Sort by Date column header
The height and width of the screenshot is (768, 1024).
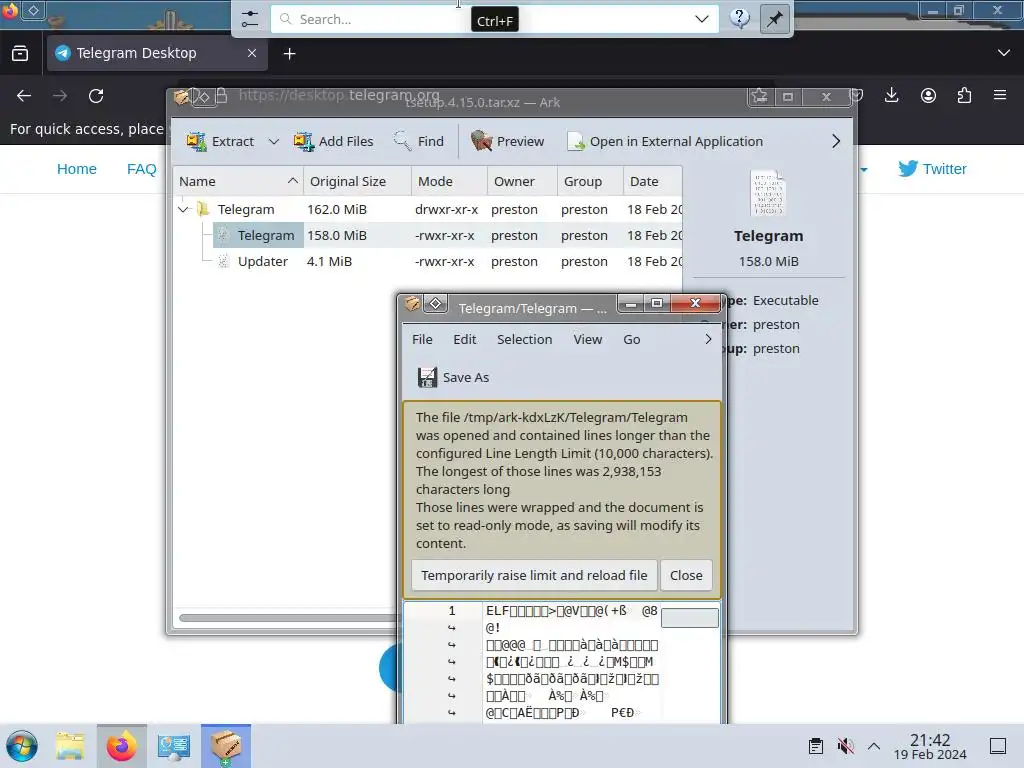point(652,182)
